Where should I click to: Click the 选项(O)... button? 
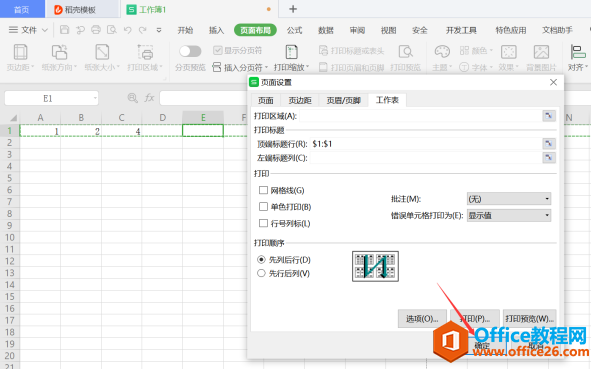pyautogui.click(x=422, y=318)
